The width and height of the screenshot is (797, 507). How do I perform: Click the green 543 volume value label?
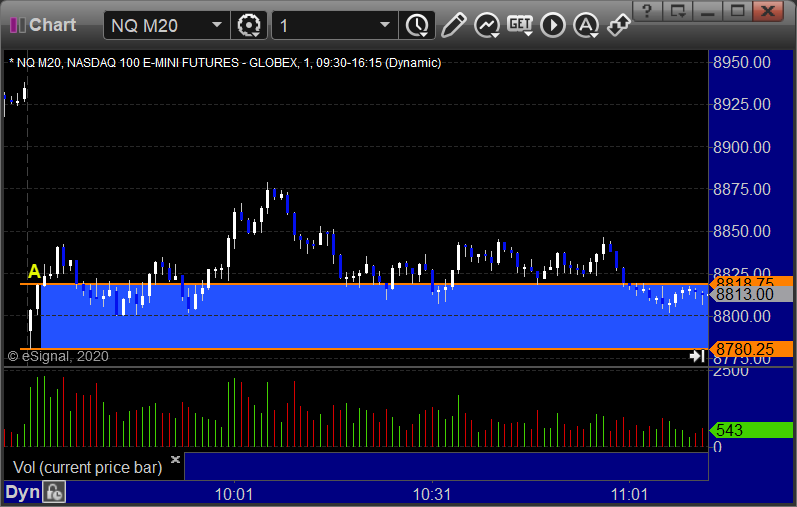click(x=752, y=430)
